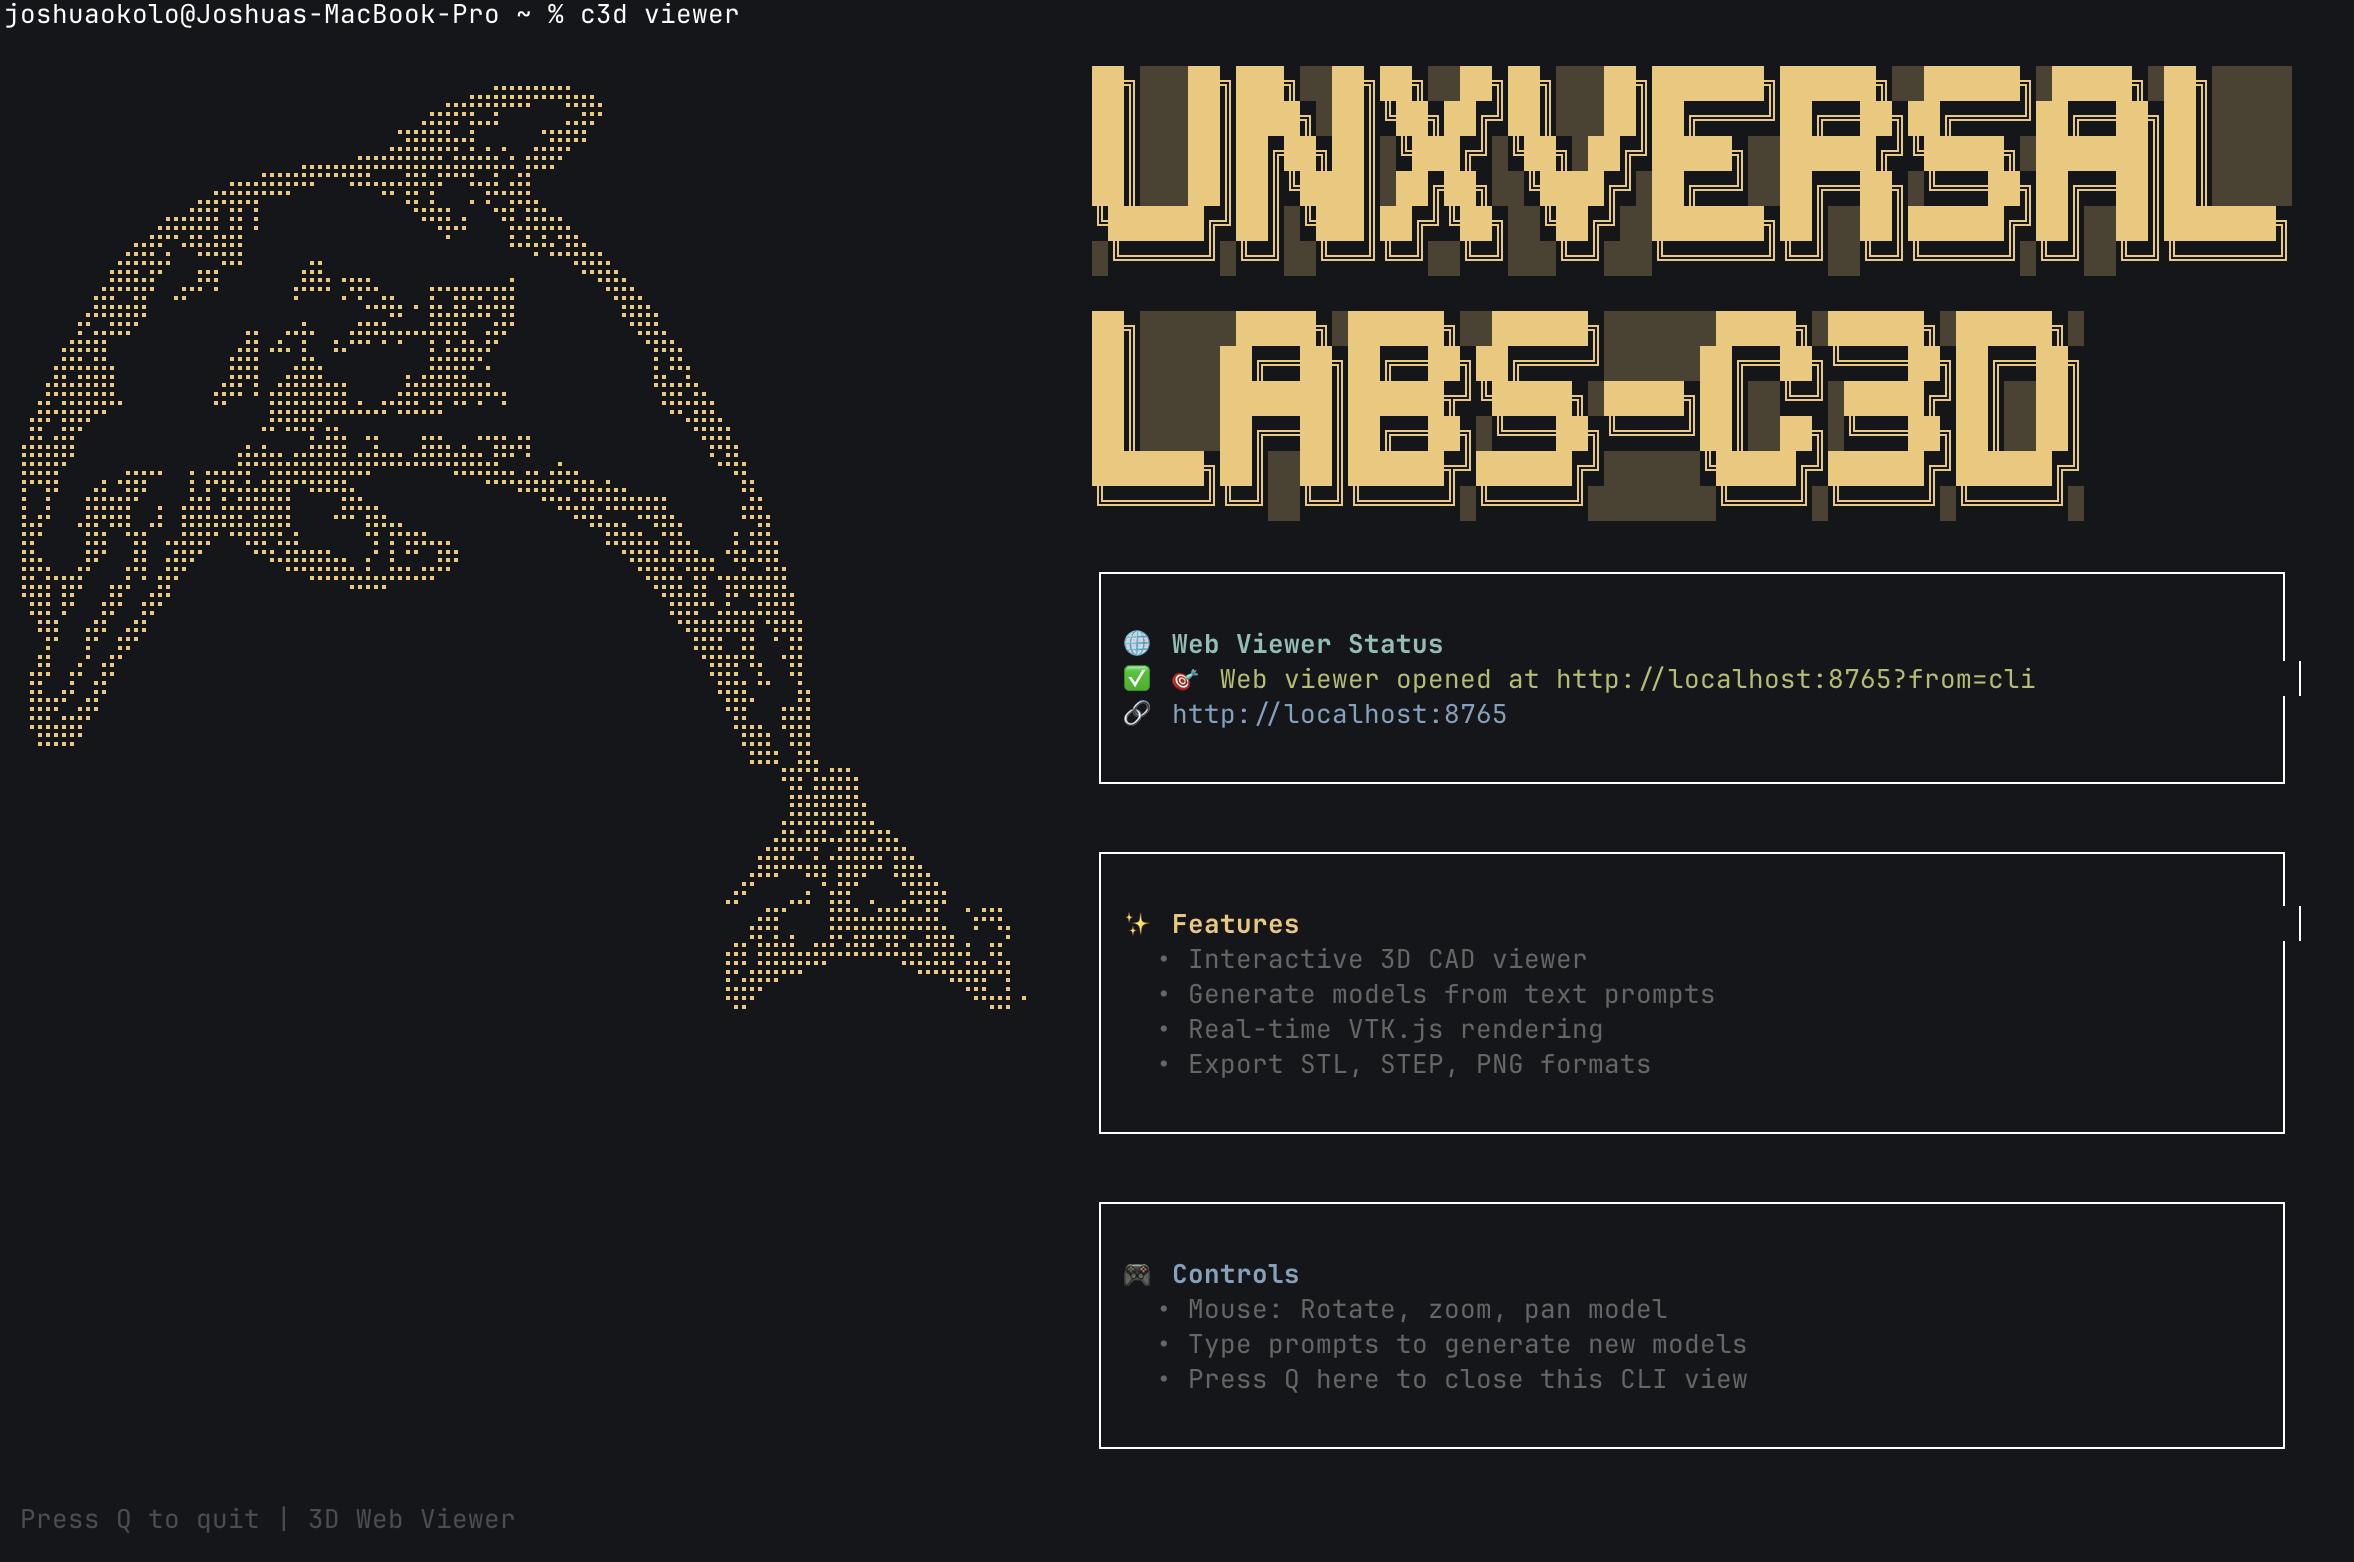Click the 'c3d viewer' command in the prompt
Screen dimensions: 2354x1562
[659, 15]
